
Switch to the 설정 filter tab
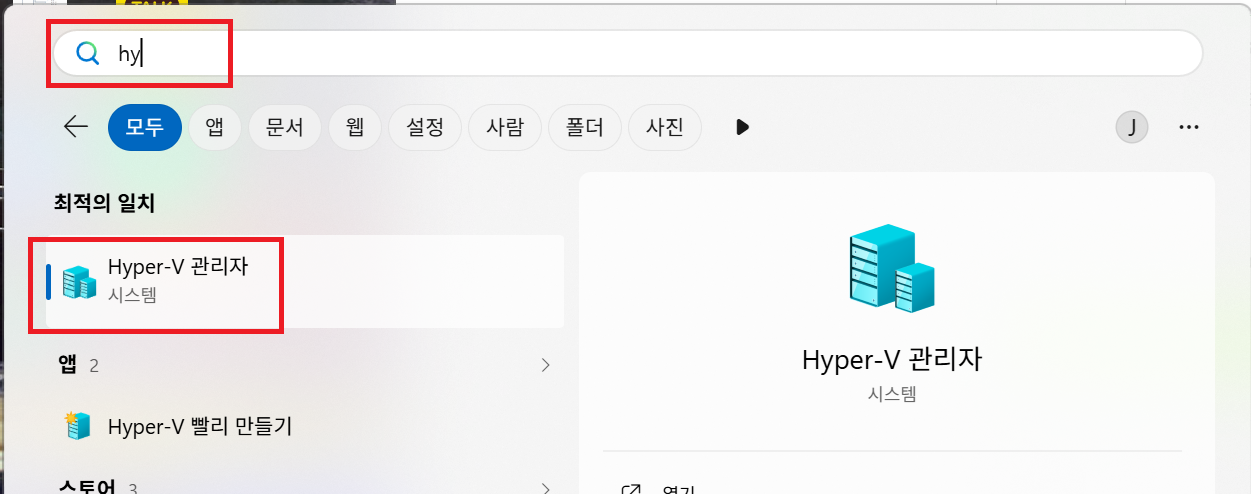425,127
